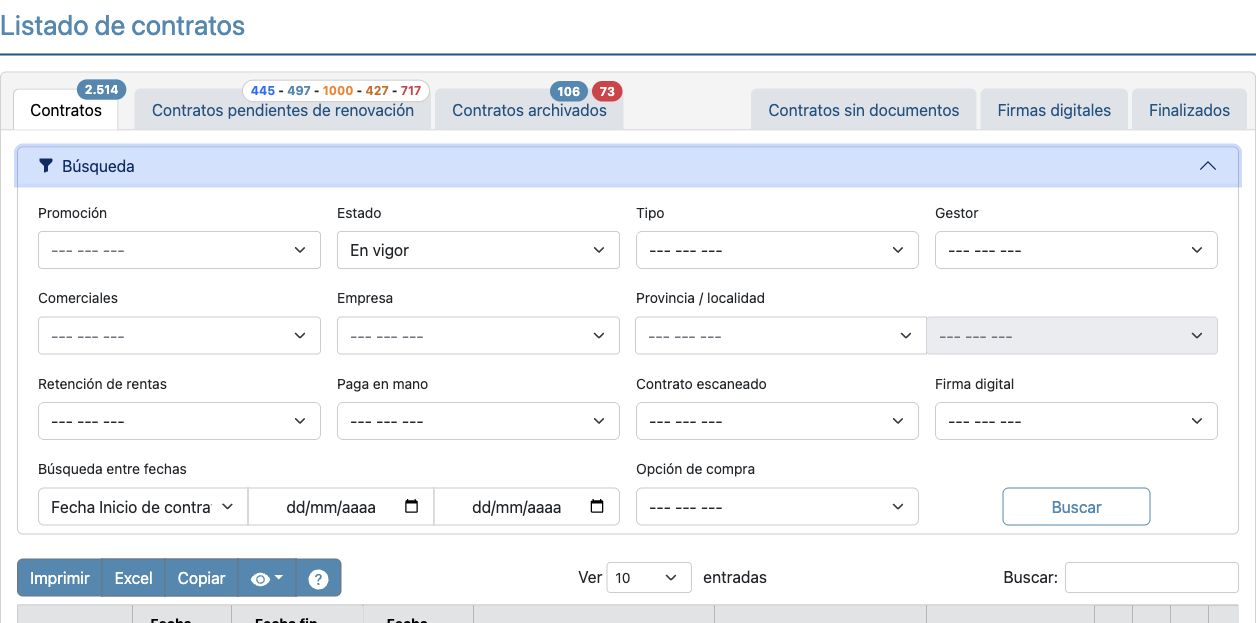Open calendar picker in first date field
Viewport: 1256px width, 623px height.
pyautogui.click(x=411, y=507)
